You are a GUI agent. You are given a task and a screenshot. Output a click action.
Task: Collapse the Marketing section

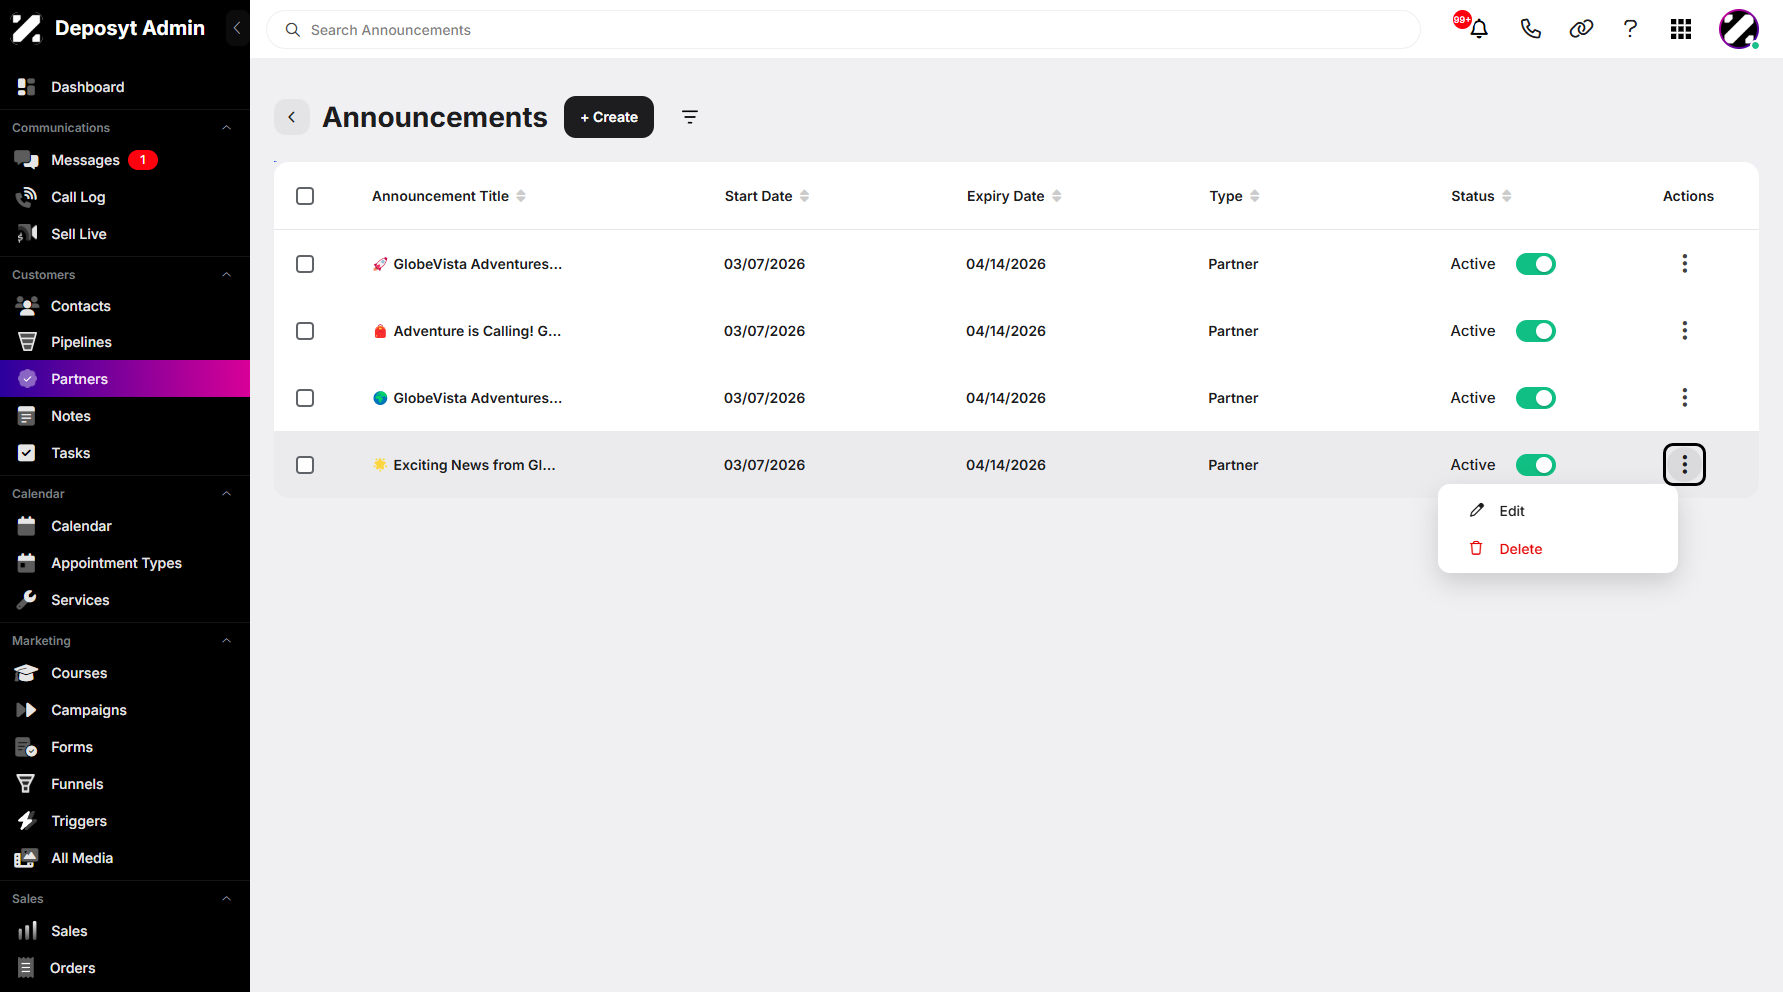(226, 641)
